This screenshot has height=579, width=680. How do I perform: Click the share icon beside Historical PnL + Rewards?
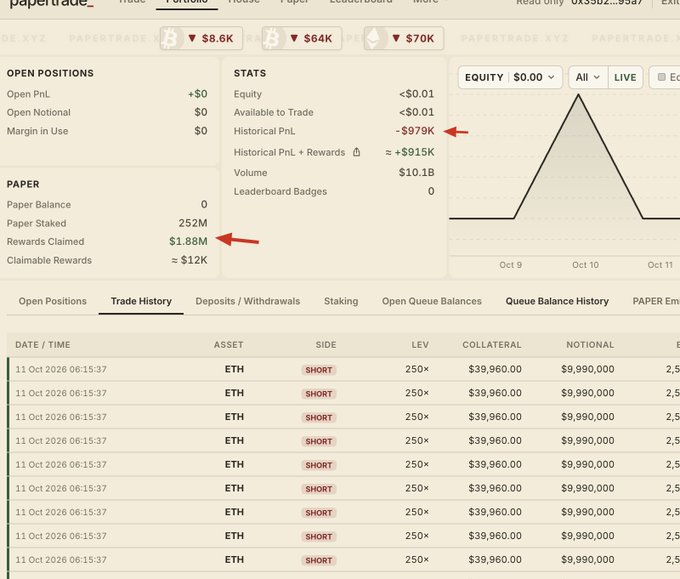coord(356,152)
